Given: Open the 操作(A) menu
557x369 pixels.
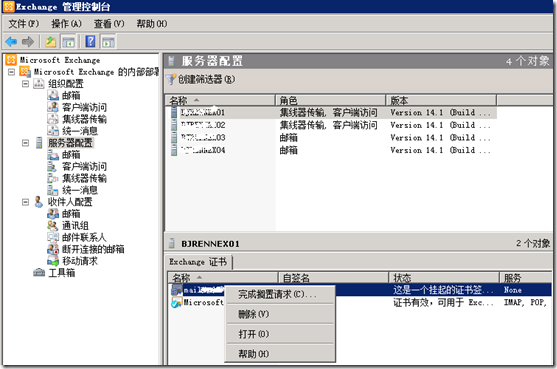Looking at the screenshot, I should 66,24.
